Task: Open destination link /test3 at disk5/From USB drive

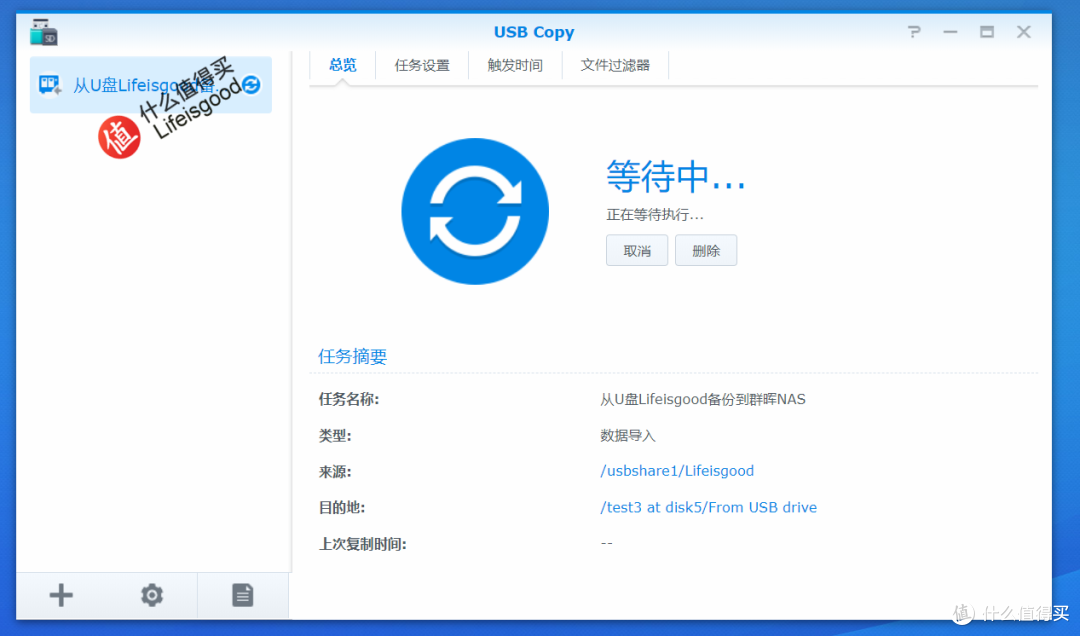Action: coord(709,507)
